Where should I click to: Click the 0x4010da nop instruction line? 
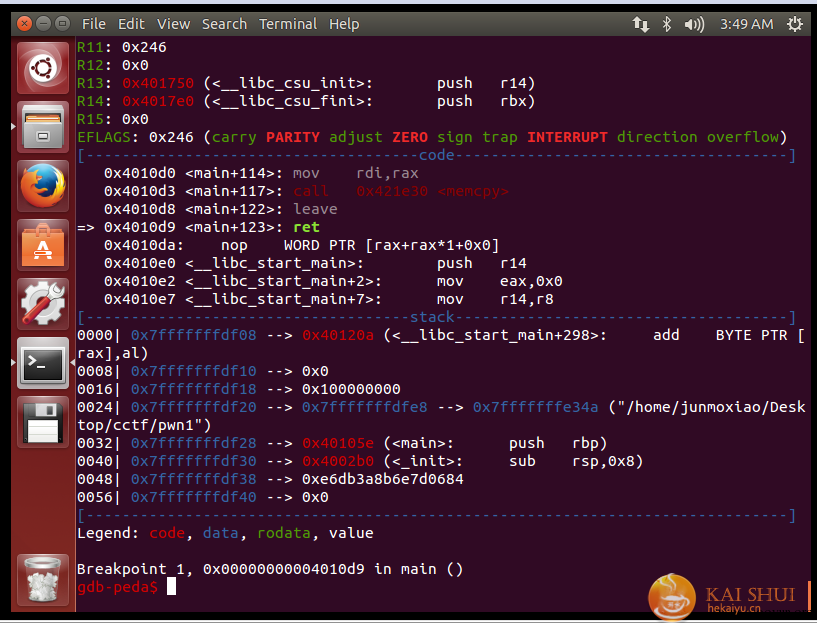[x=301, y=245]
